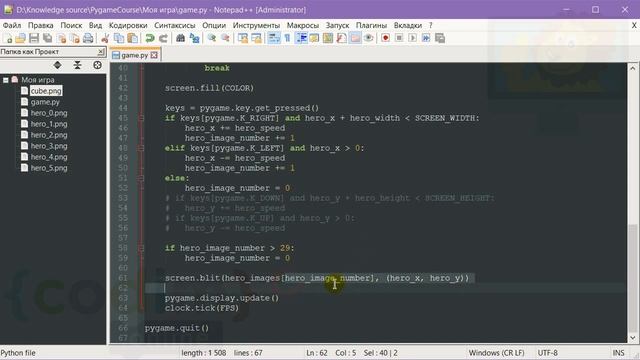Click the Save recorded macro icon
Screen dimensions: 640x360
point(440,38)
